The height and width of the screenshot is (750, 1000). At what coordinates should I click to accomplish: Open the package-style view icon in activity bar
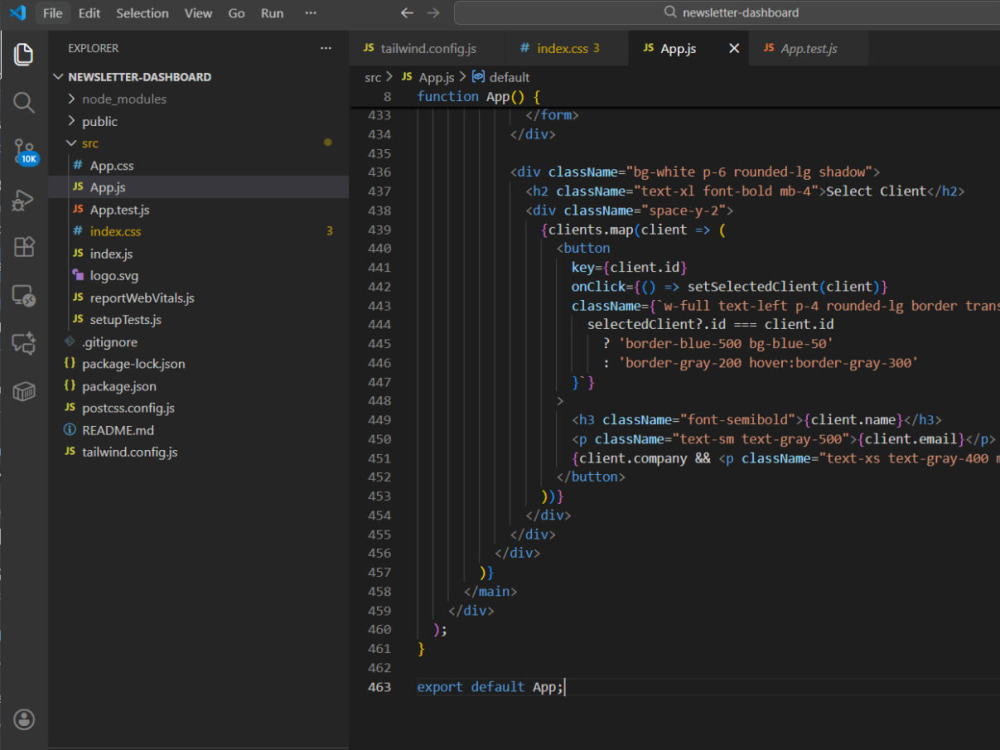point(24,391)
